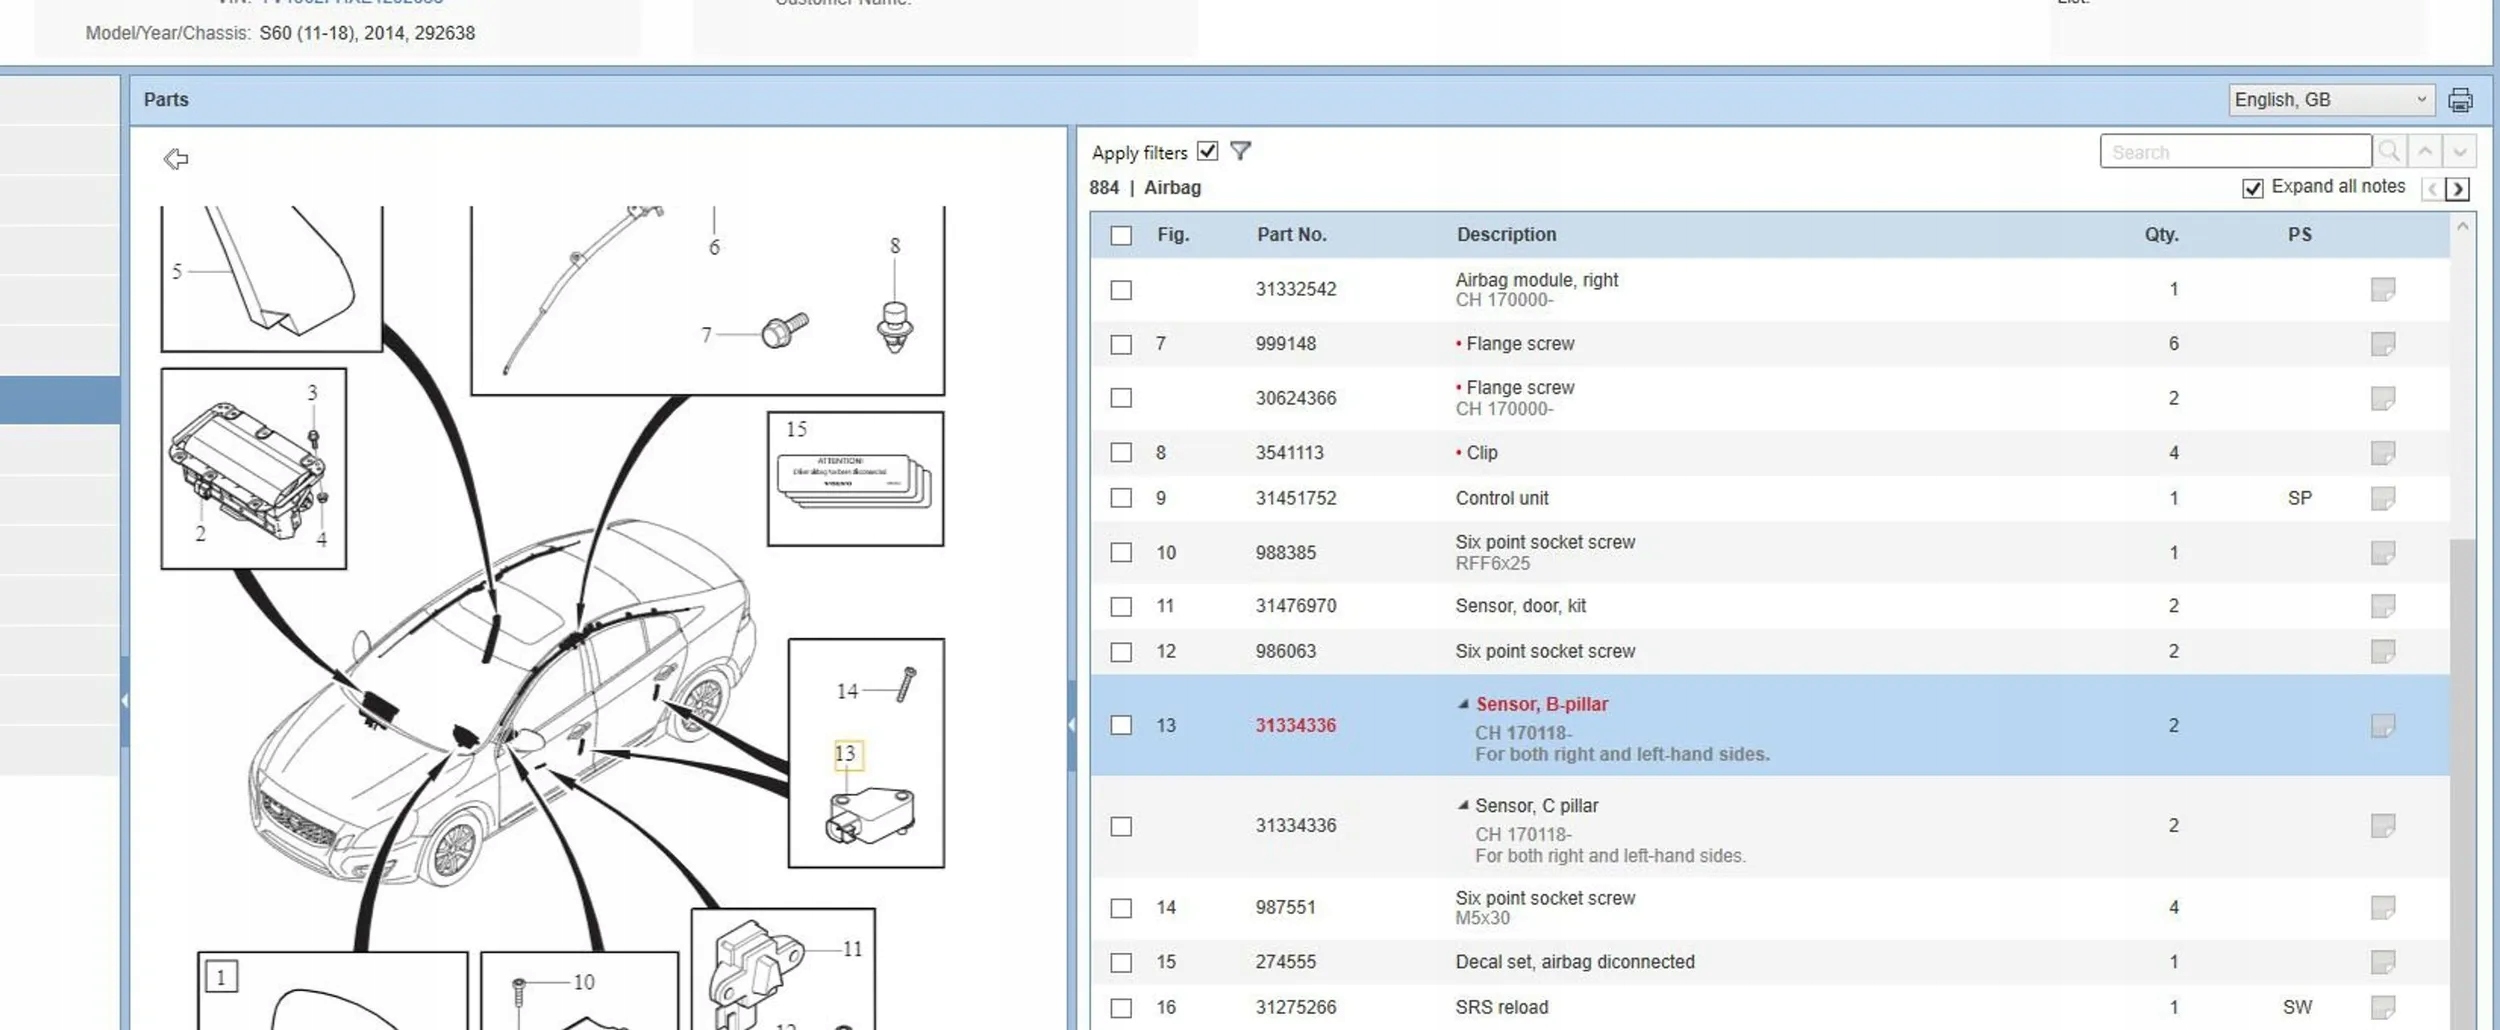This screenshot has height=1030, width=2500.
Task: Tick the checkbox for Control unit
Action: 1121,498
